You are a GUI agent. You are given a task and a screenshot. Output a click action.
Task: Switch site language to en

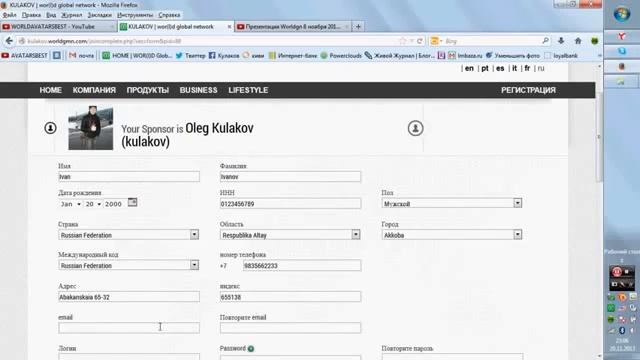[x=469, y=69]
